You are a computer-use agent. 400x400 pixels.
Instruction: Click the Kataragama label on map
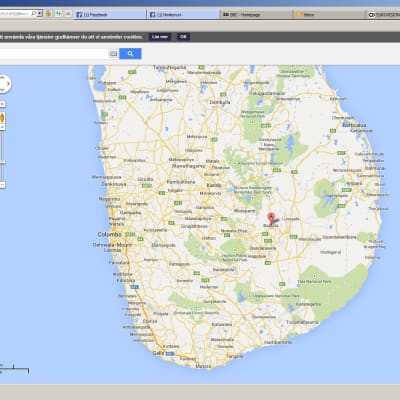tap(308, 304)
